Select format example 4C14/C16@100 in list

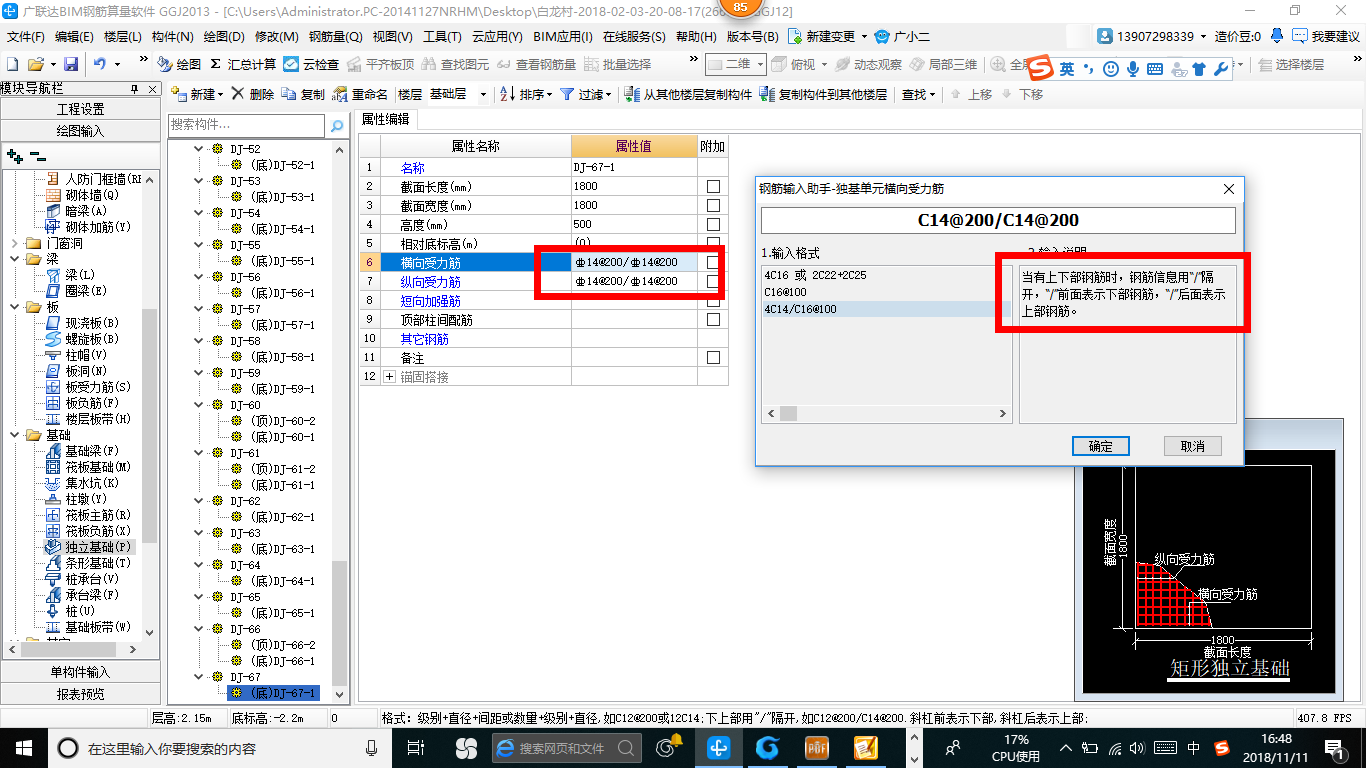[x=886, y=309]
